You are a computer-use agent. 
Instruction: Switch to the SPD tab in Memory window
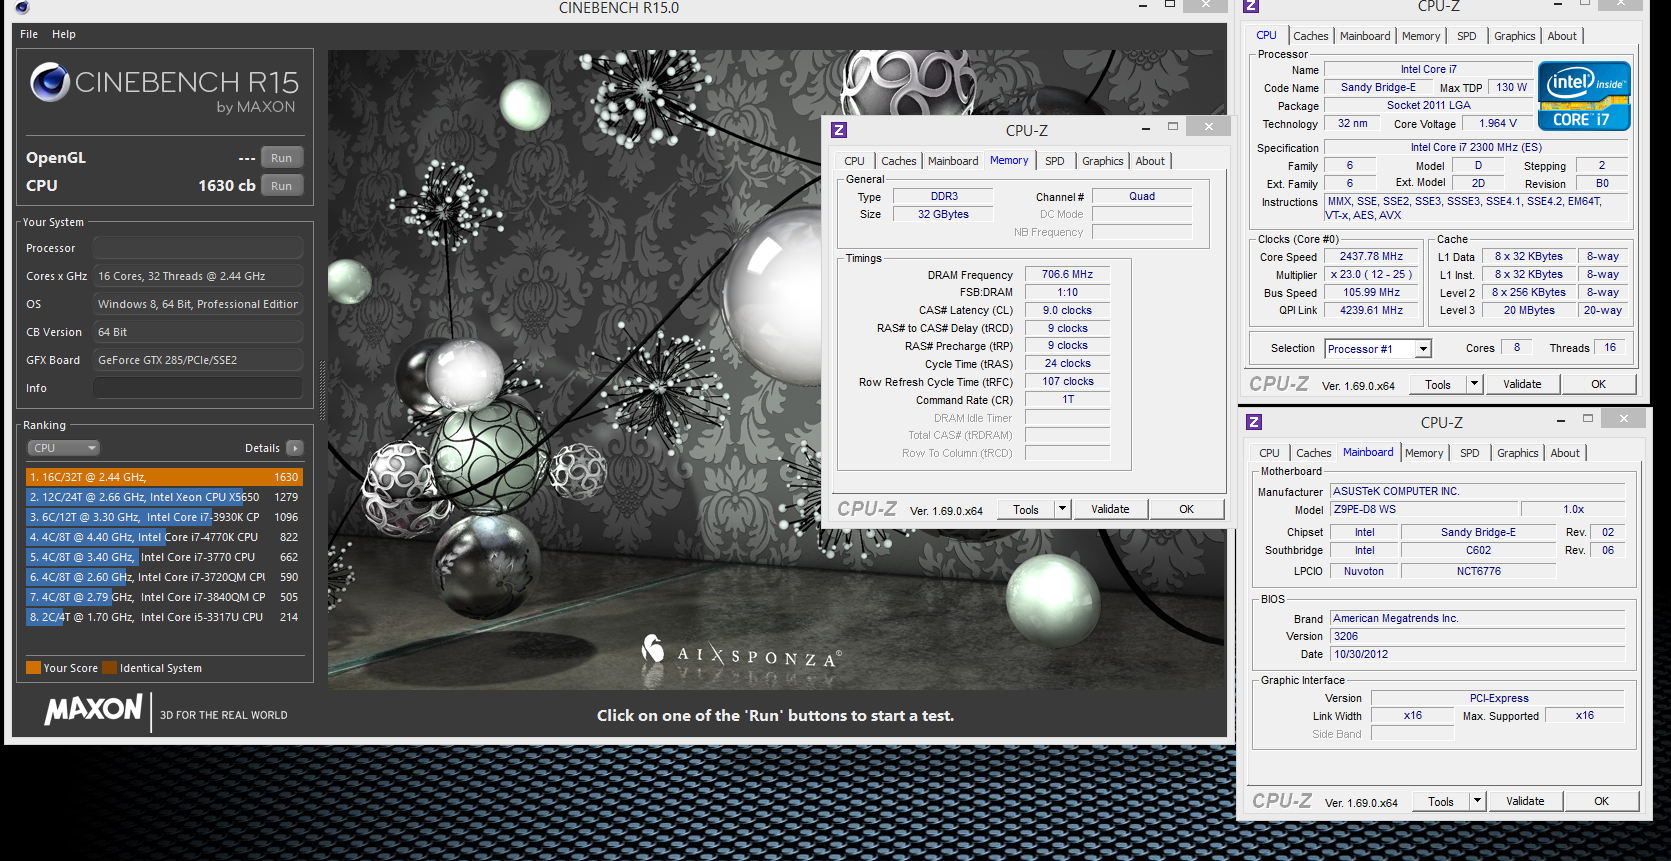click(x=1054, y=161)
